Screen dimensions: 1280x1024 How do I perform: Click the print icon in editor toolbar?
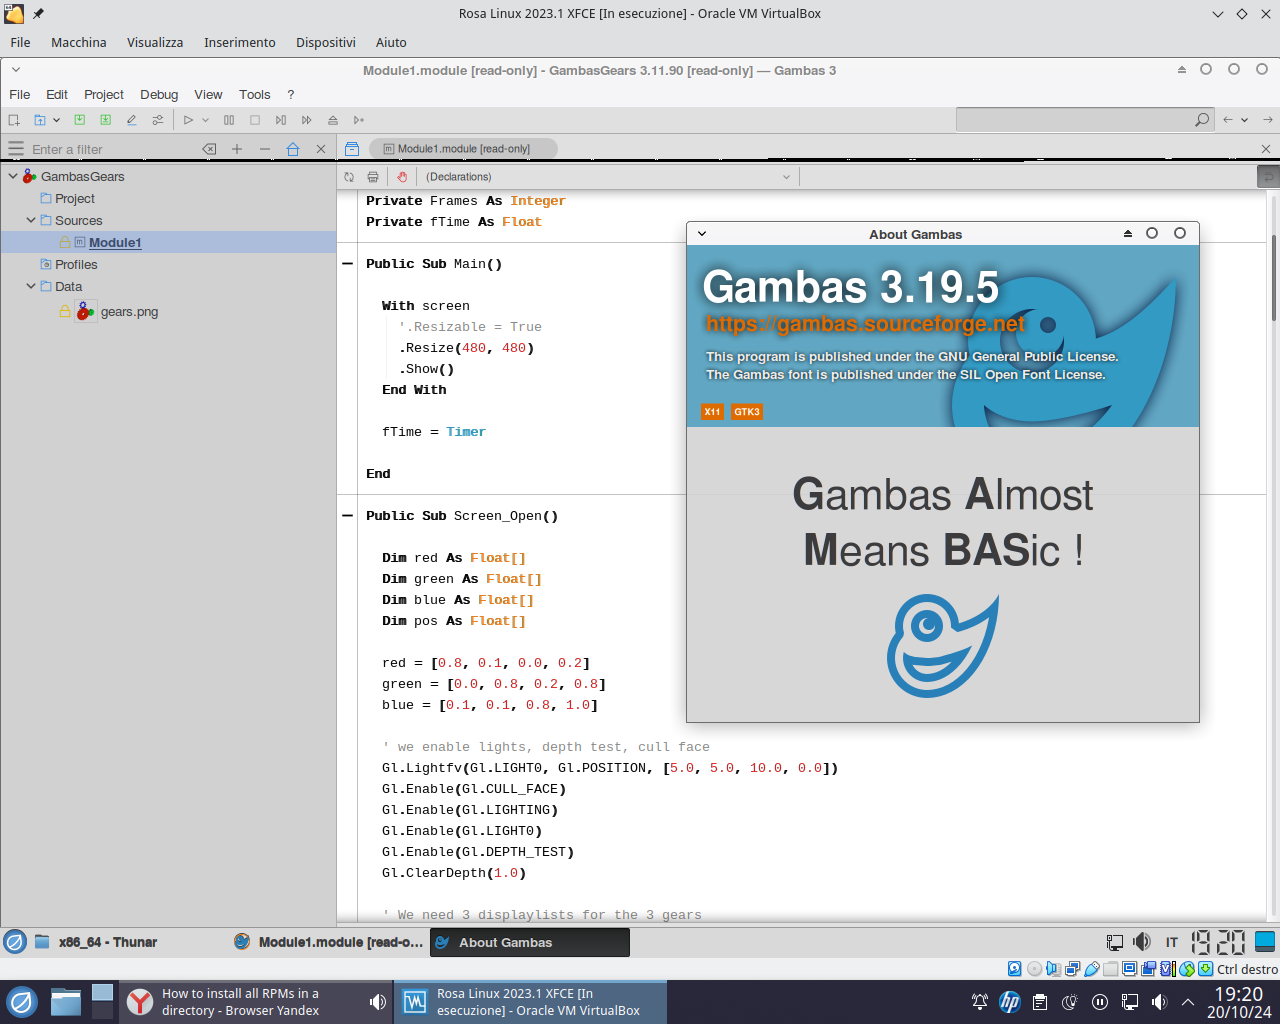(373, 177)
